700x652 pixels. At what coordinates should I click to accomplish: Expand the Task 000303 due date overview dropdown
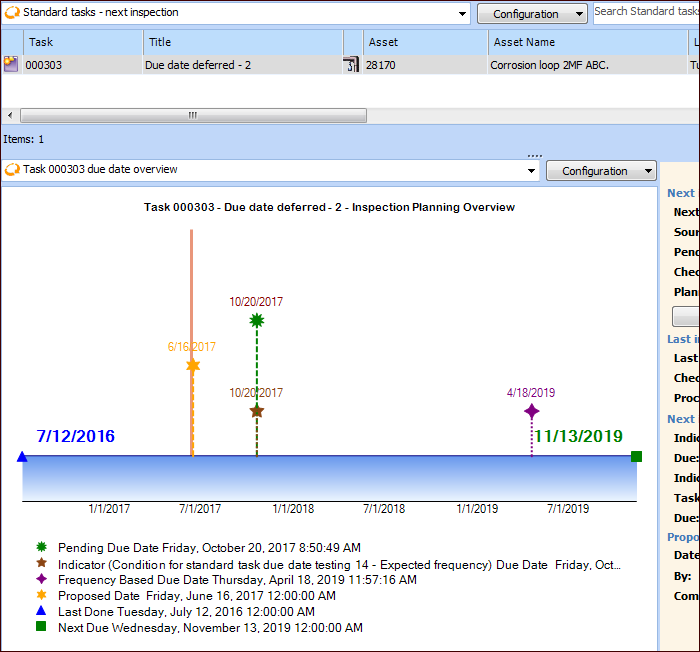click(x=531, y=171)
